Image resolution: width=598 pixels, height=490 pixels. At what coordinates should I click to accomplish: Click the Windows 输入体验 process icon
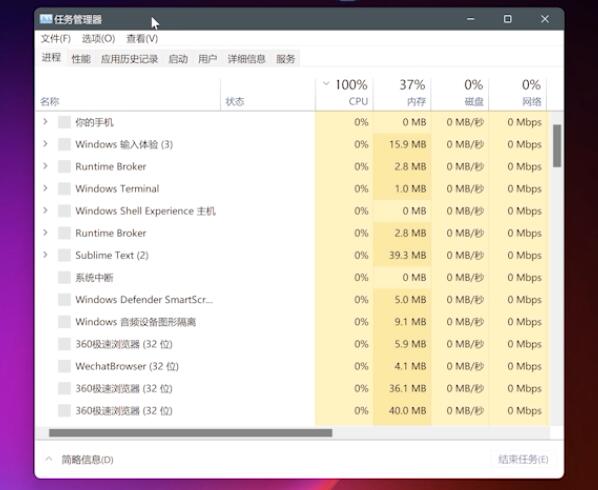[64, 145]
